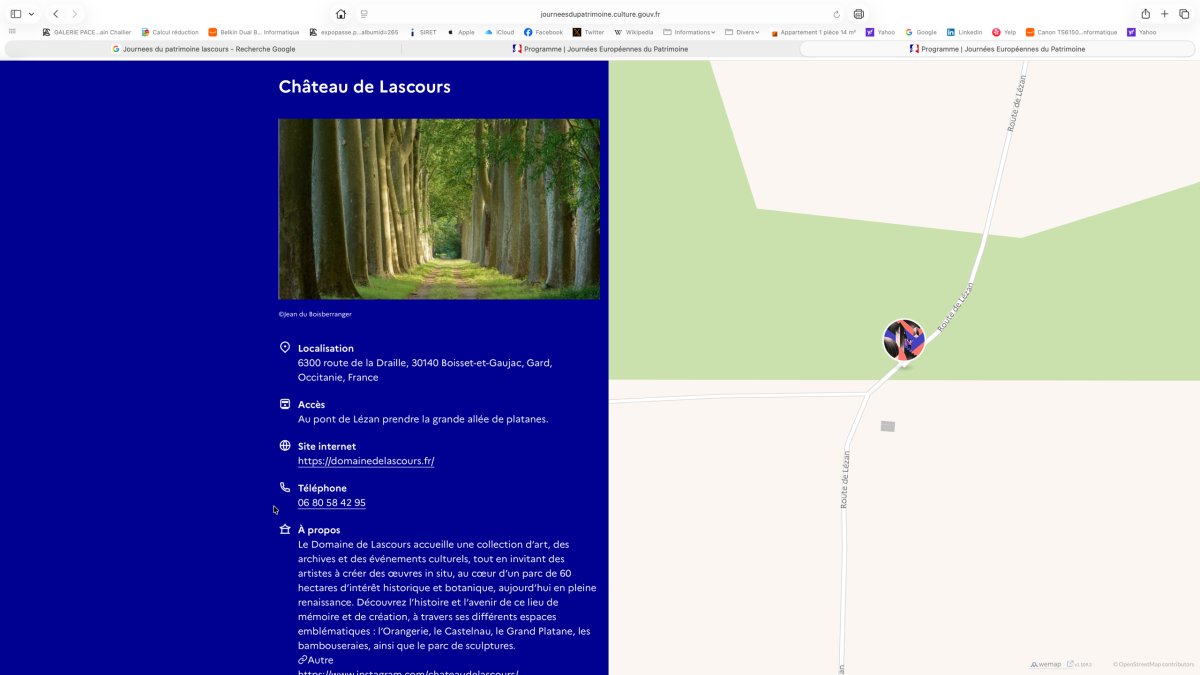This screenshot has height=675, width=1200.
Task: Switch to the Recherche Google tab
Action: pos(203,48)
